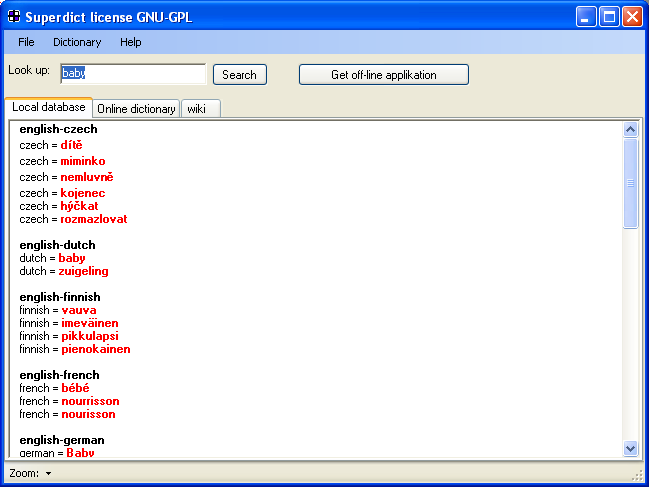This screenshot has height=487, width=649.
Task: Close the Superdict window
Action: tap(632, 17)
